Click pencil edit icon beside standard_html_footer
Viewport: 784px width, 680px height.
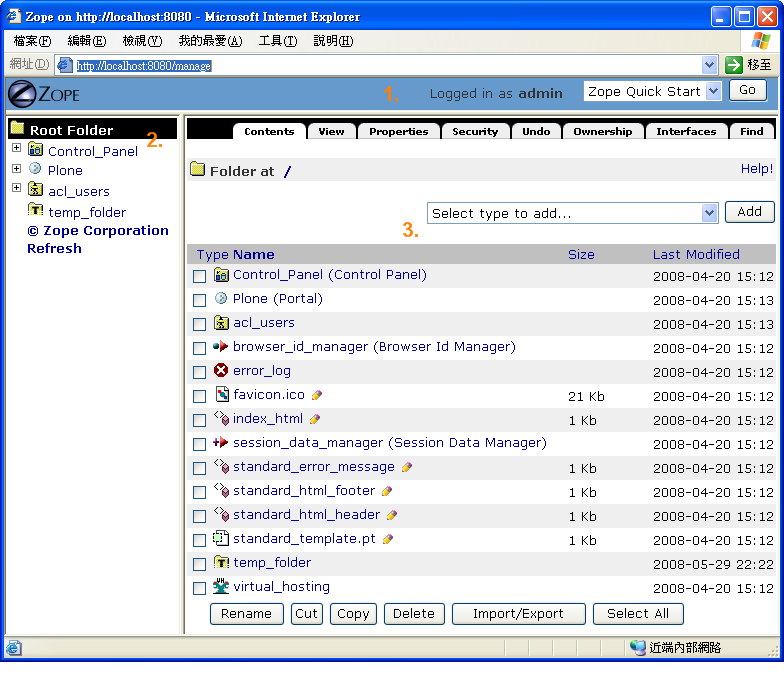pos(386,492)
